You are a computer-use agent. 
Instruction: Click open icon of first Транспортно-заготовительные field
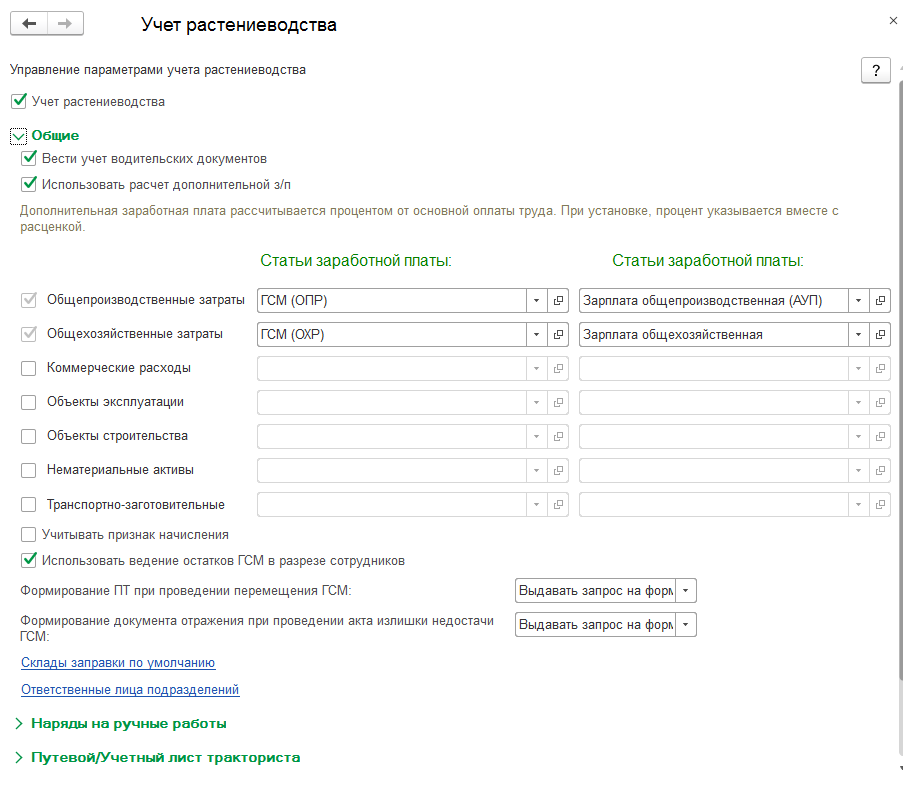point(558,504)
